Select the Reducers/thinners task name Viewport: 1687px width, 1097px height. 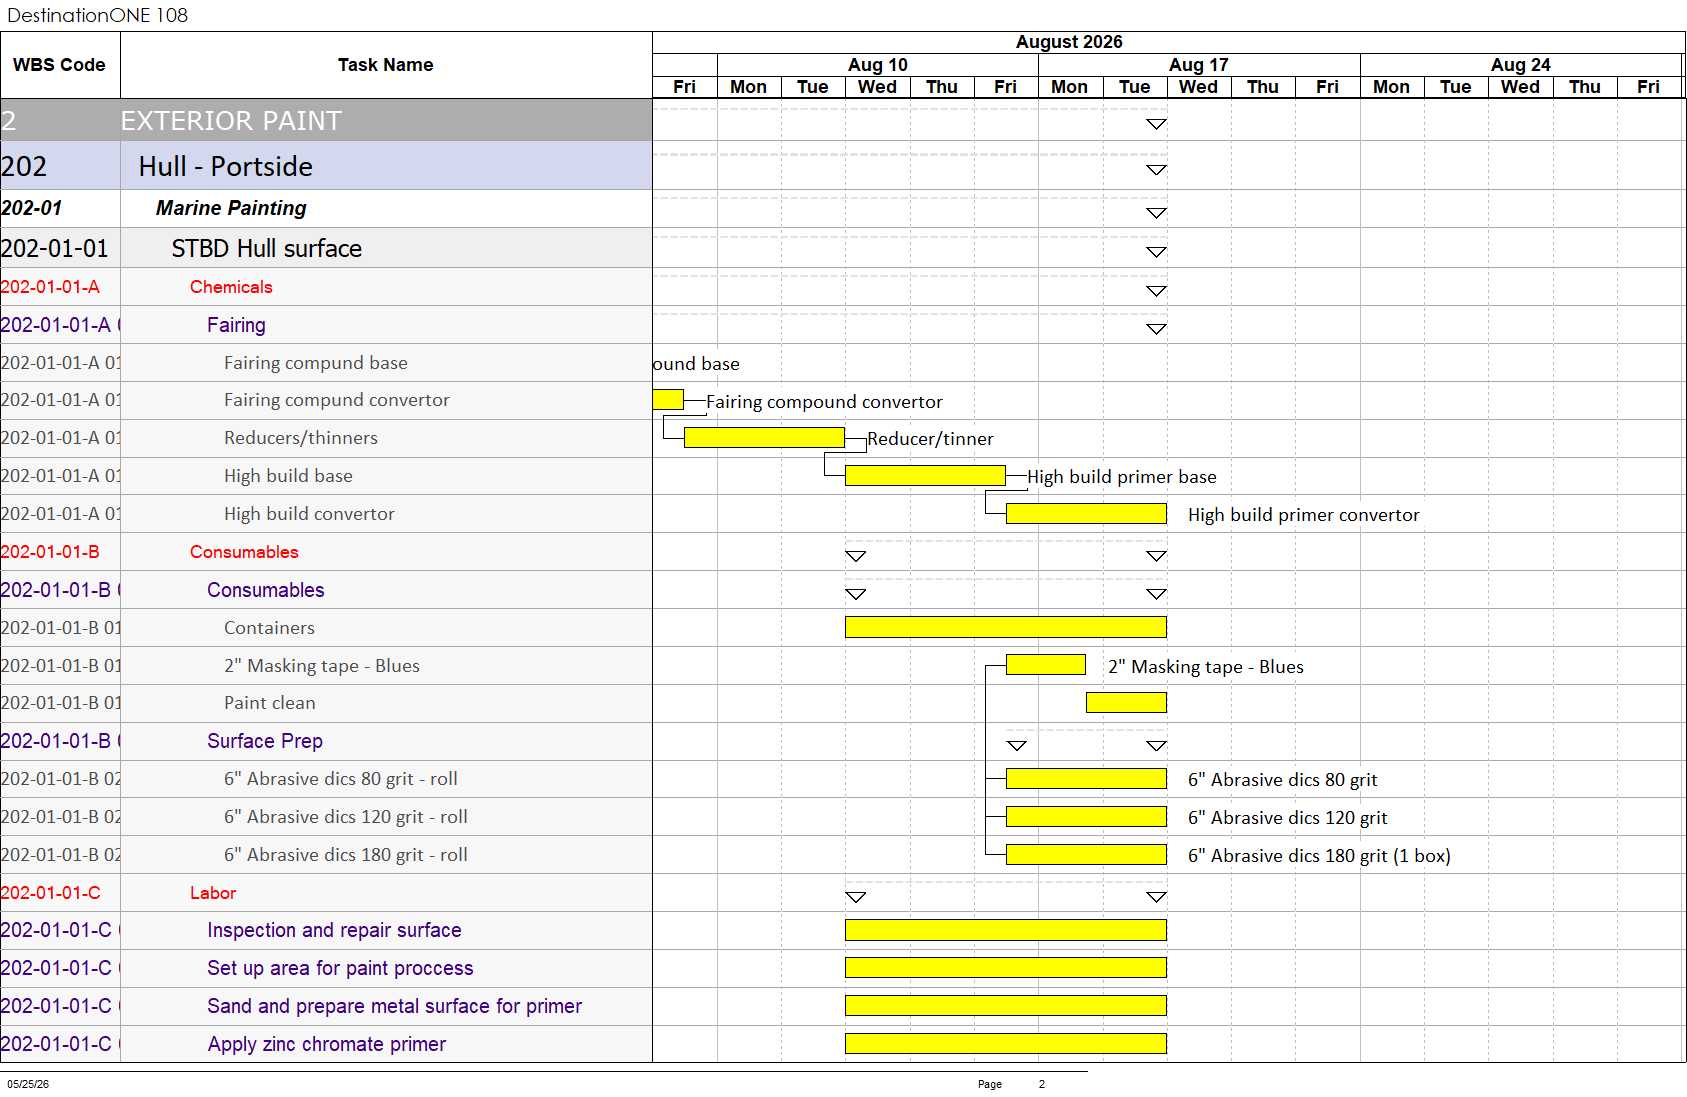pos(301,438)
